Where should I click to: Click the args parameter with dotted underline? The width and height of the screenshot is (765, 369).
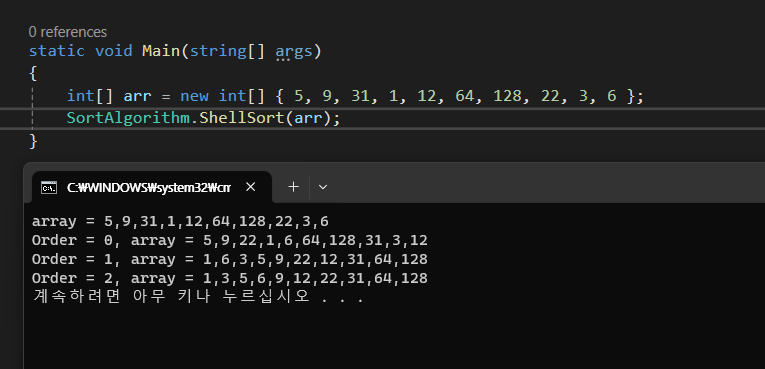[294, 51]
